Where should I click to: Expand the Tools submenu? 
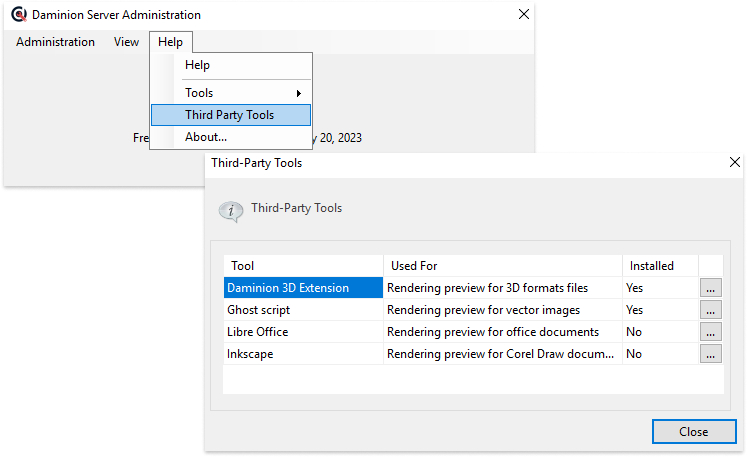point(231,93)
